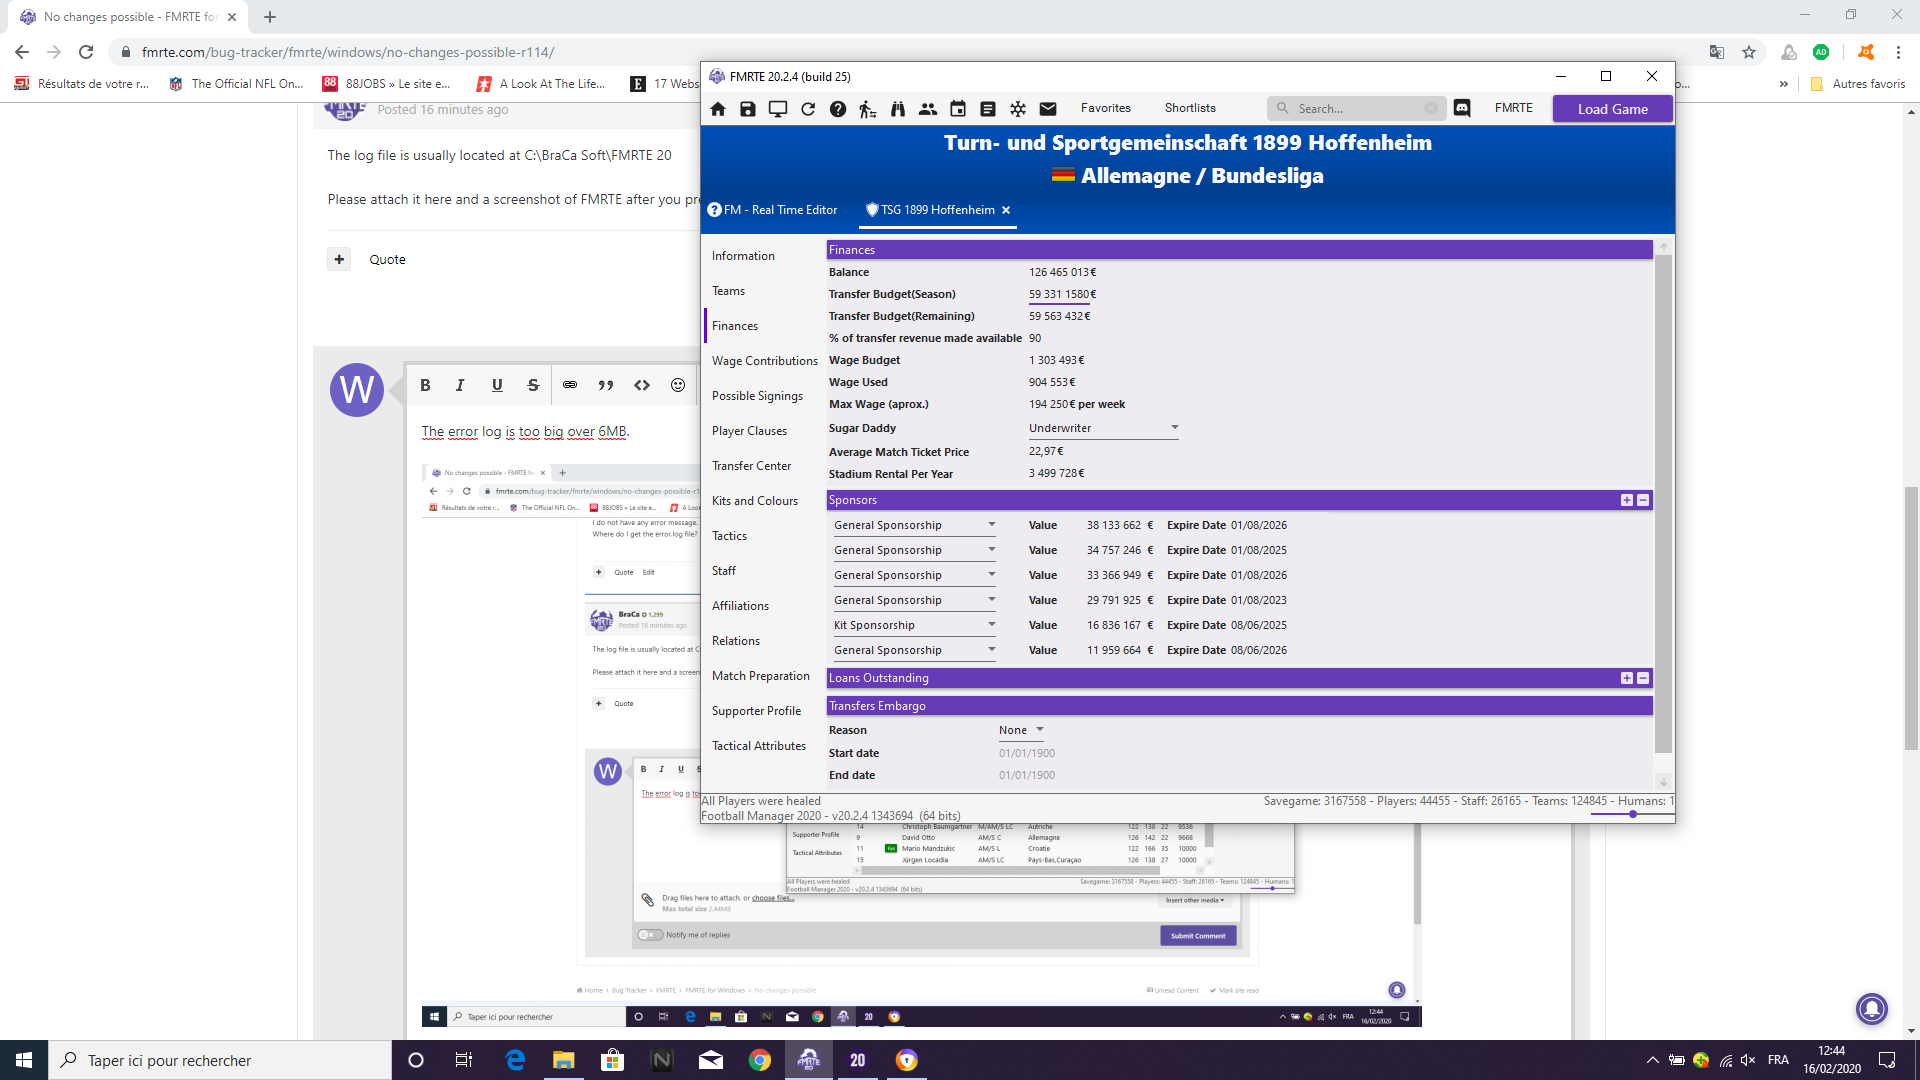The height and width of the screenshot is (1080, 1920).
Task: Click the FMRTE finances vertical scrollbar
Action: [1663, 504]
